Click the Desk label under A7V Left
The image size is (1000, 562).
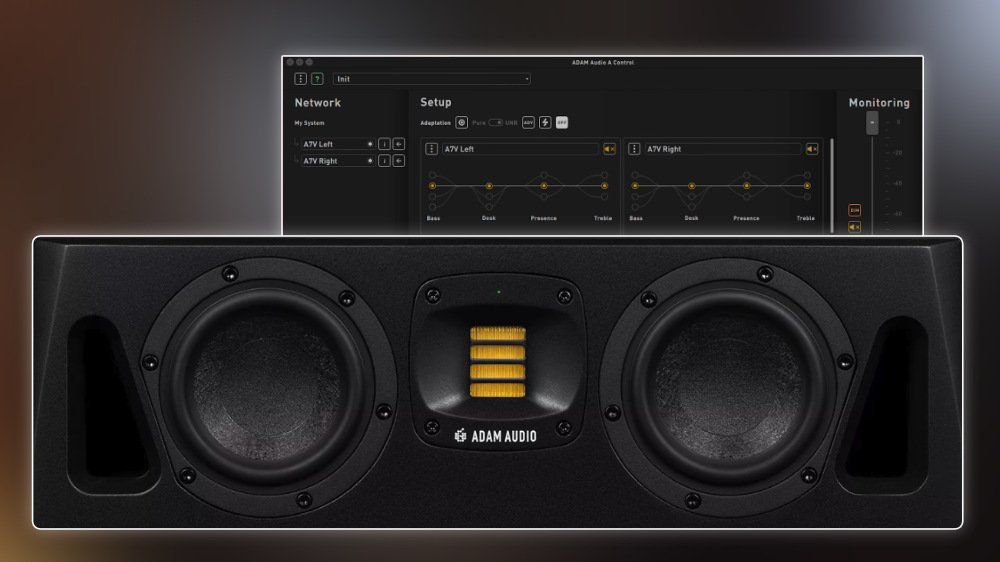[489, 218]
